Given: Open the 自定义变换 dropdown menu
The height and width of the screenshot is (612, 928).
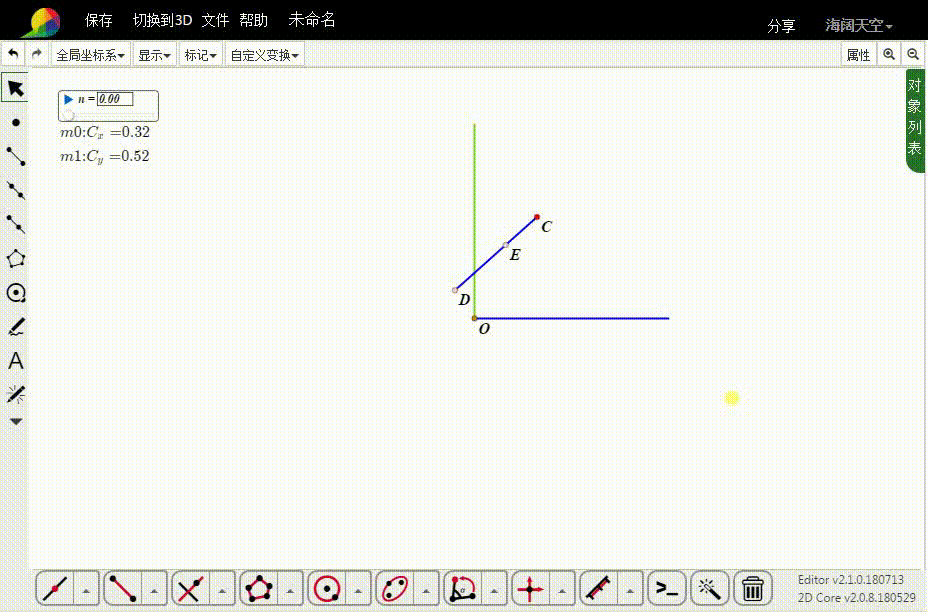Looking at the screenshot, I should (x=265, y=55).
